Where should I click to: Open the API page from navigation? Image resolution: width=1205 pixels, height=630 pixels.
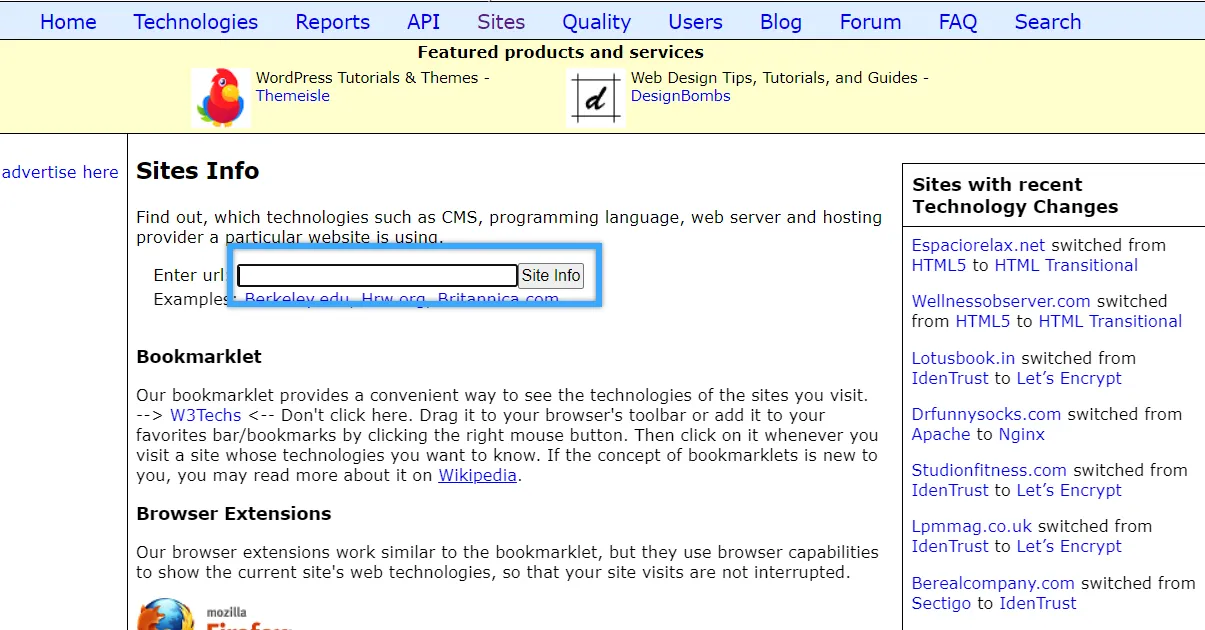pos(423,22)
